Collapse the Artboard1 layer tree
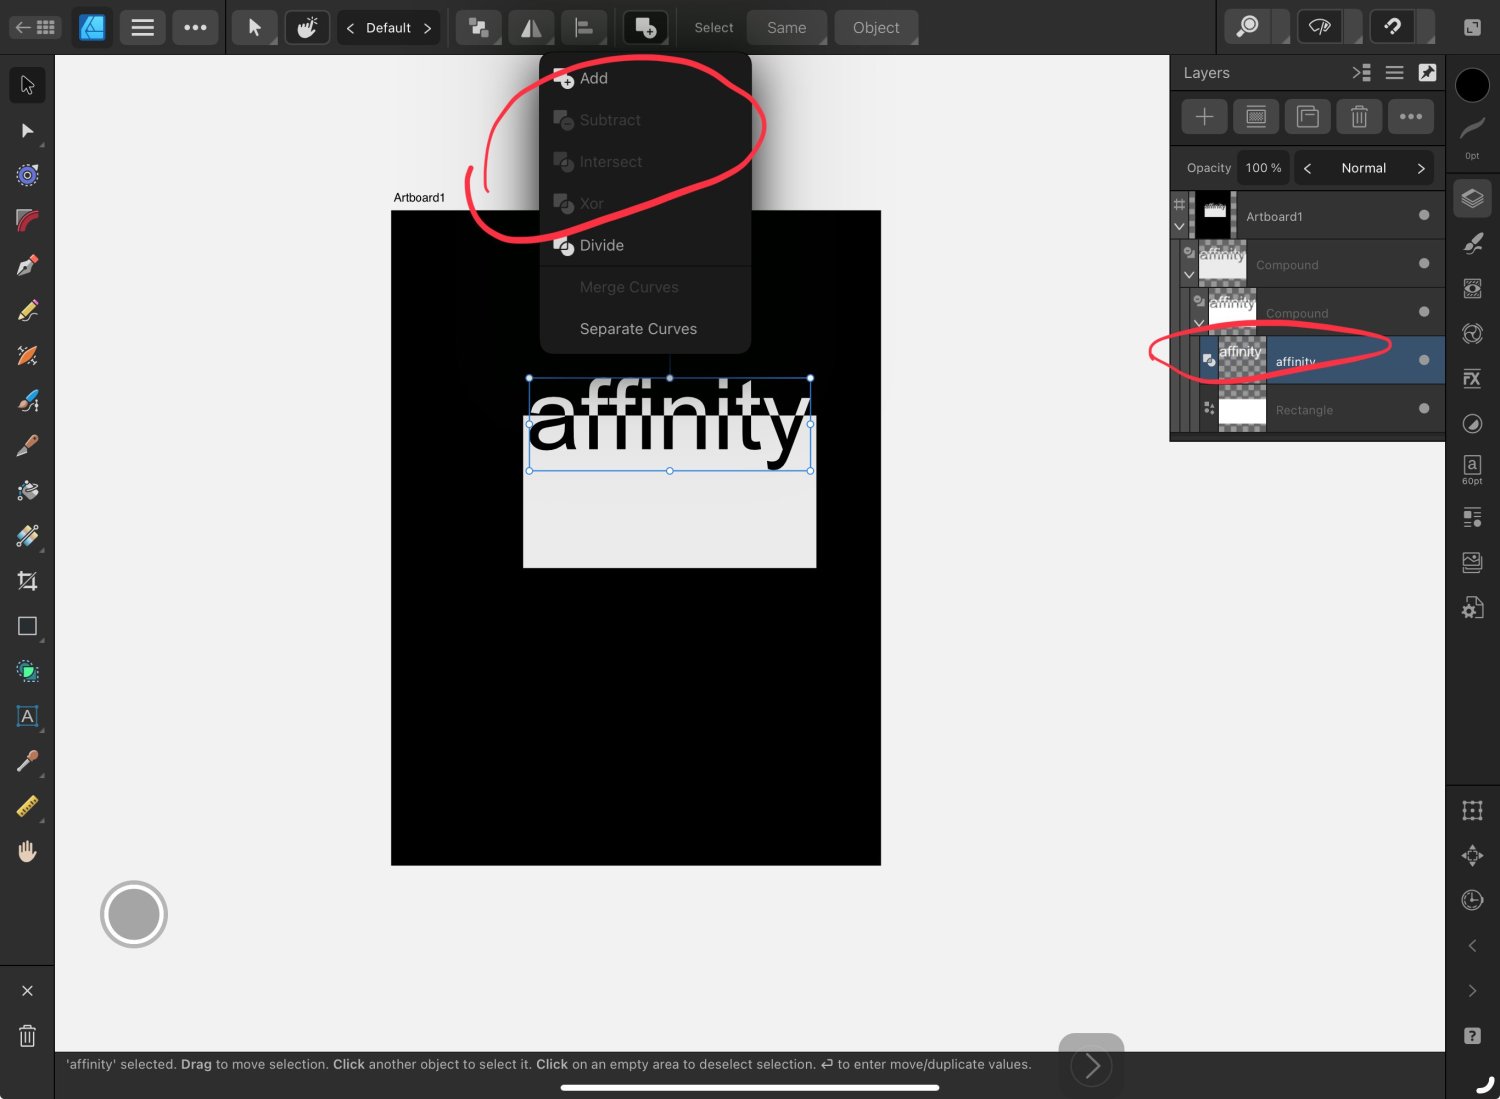The width and height of the screenshot is (1500, 1099). point(1179,227)
